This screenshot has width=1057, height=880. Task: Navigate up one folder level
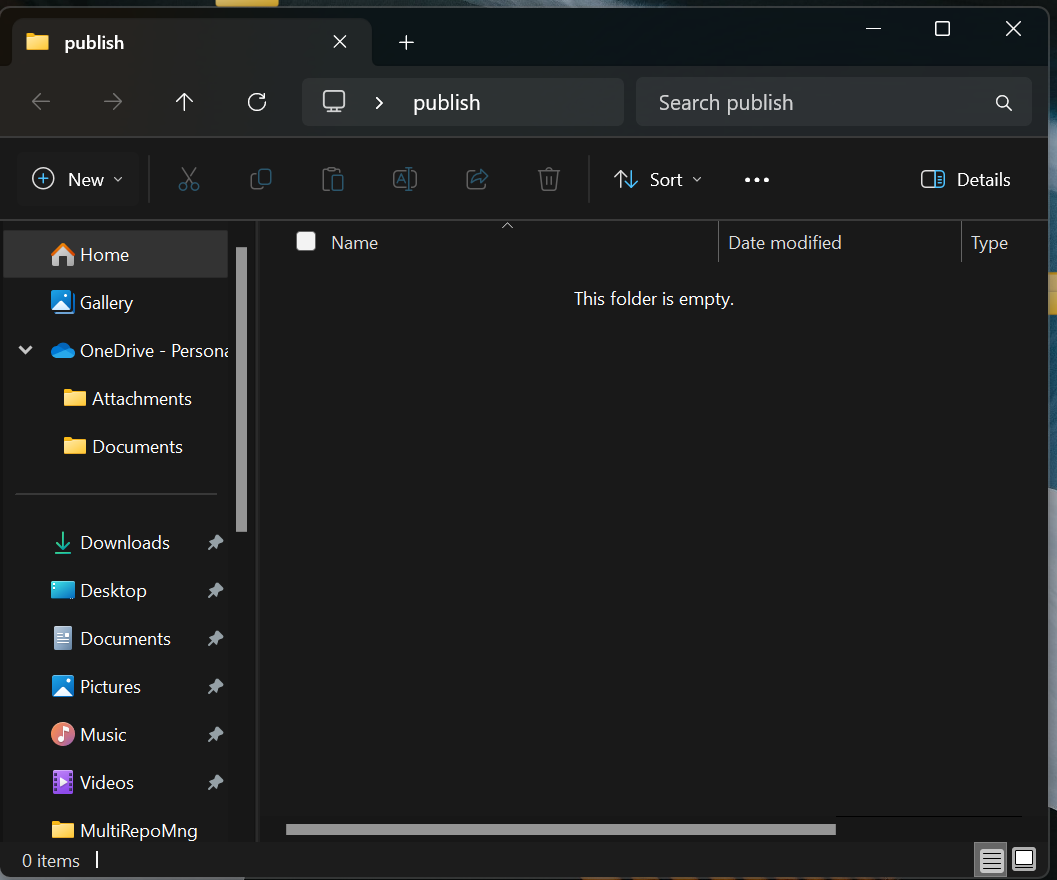coord(184,101)
